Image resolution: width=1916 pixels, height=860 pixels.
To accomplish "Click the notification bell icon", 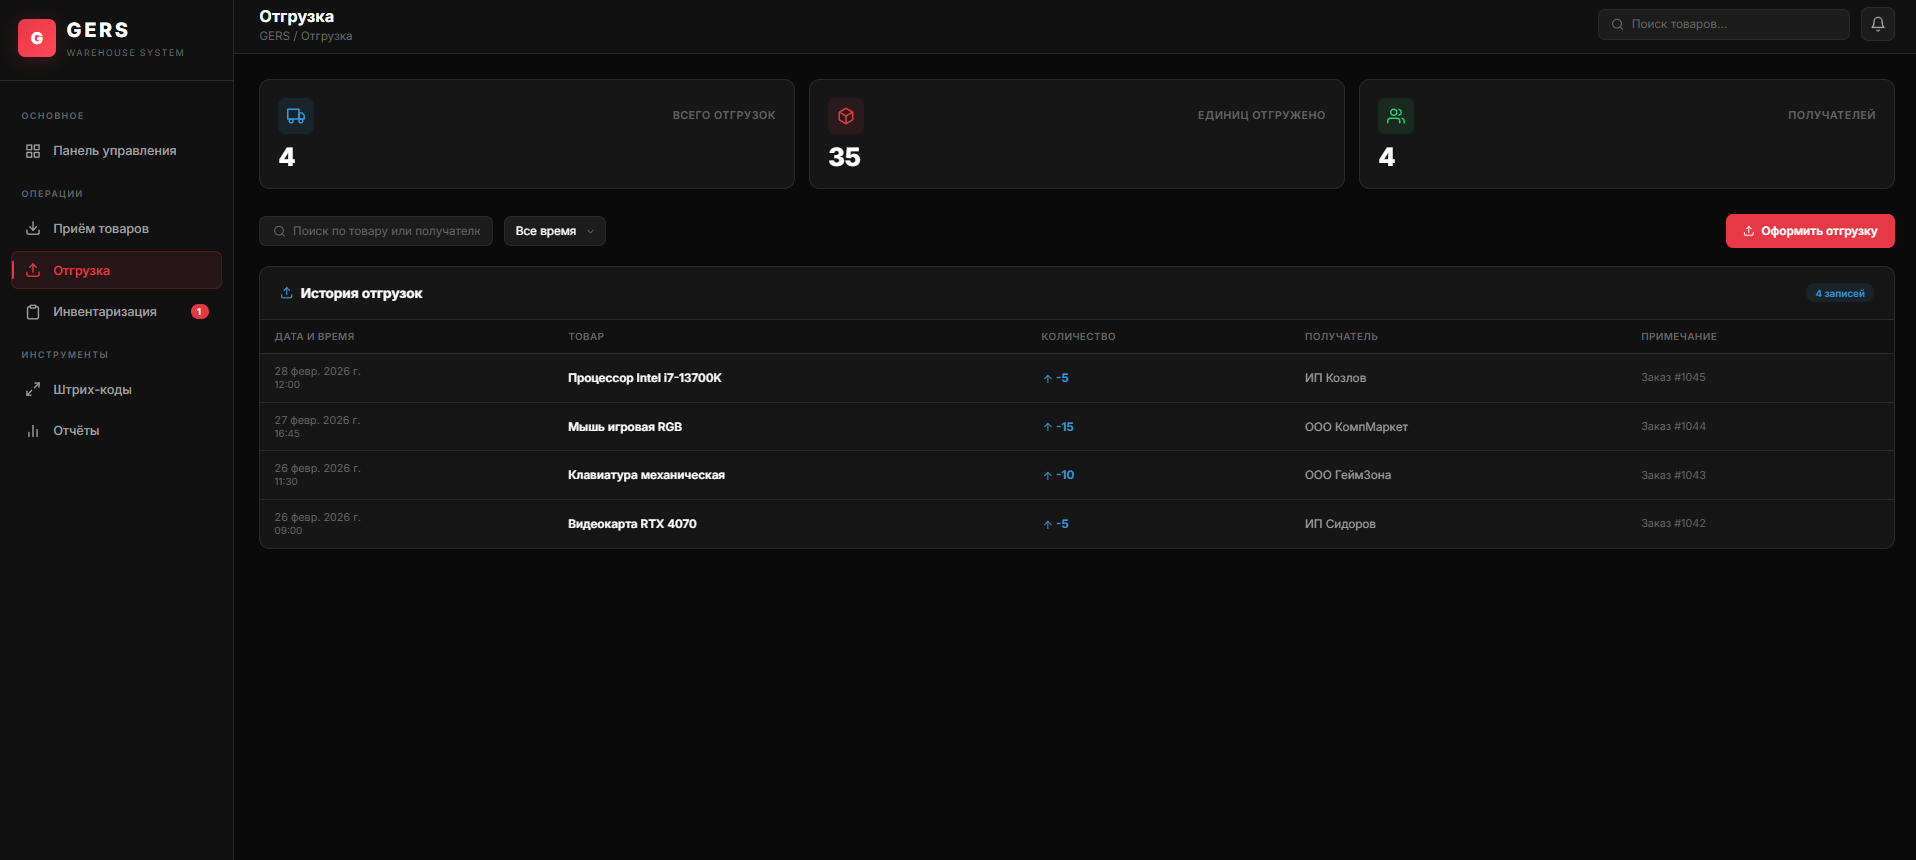I will (1877, 24).
